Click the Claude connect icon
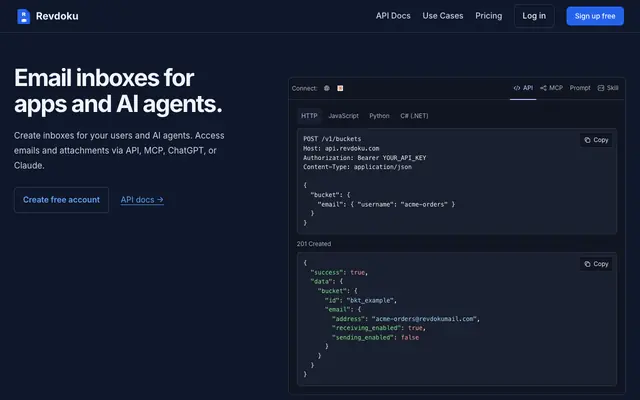 pos(340,88)
